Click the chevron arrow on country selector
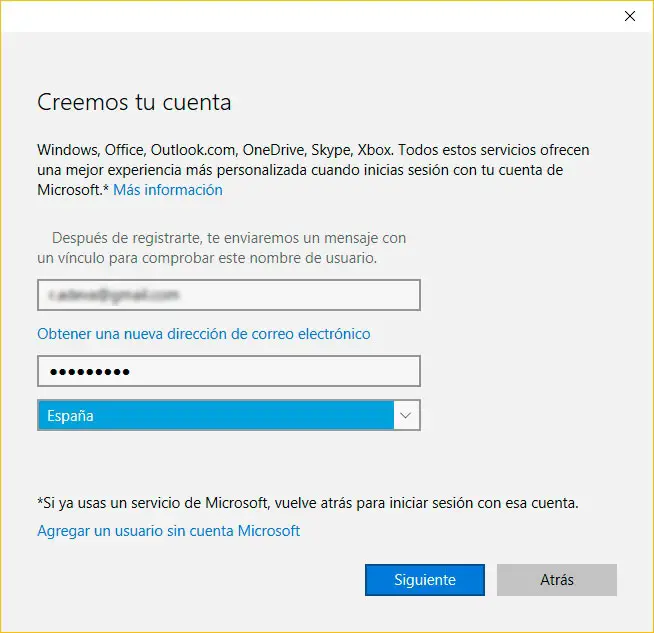The width and height of the screenshot is (654, 633). (x=405, y=415)
